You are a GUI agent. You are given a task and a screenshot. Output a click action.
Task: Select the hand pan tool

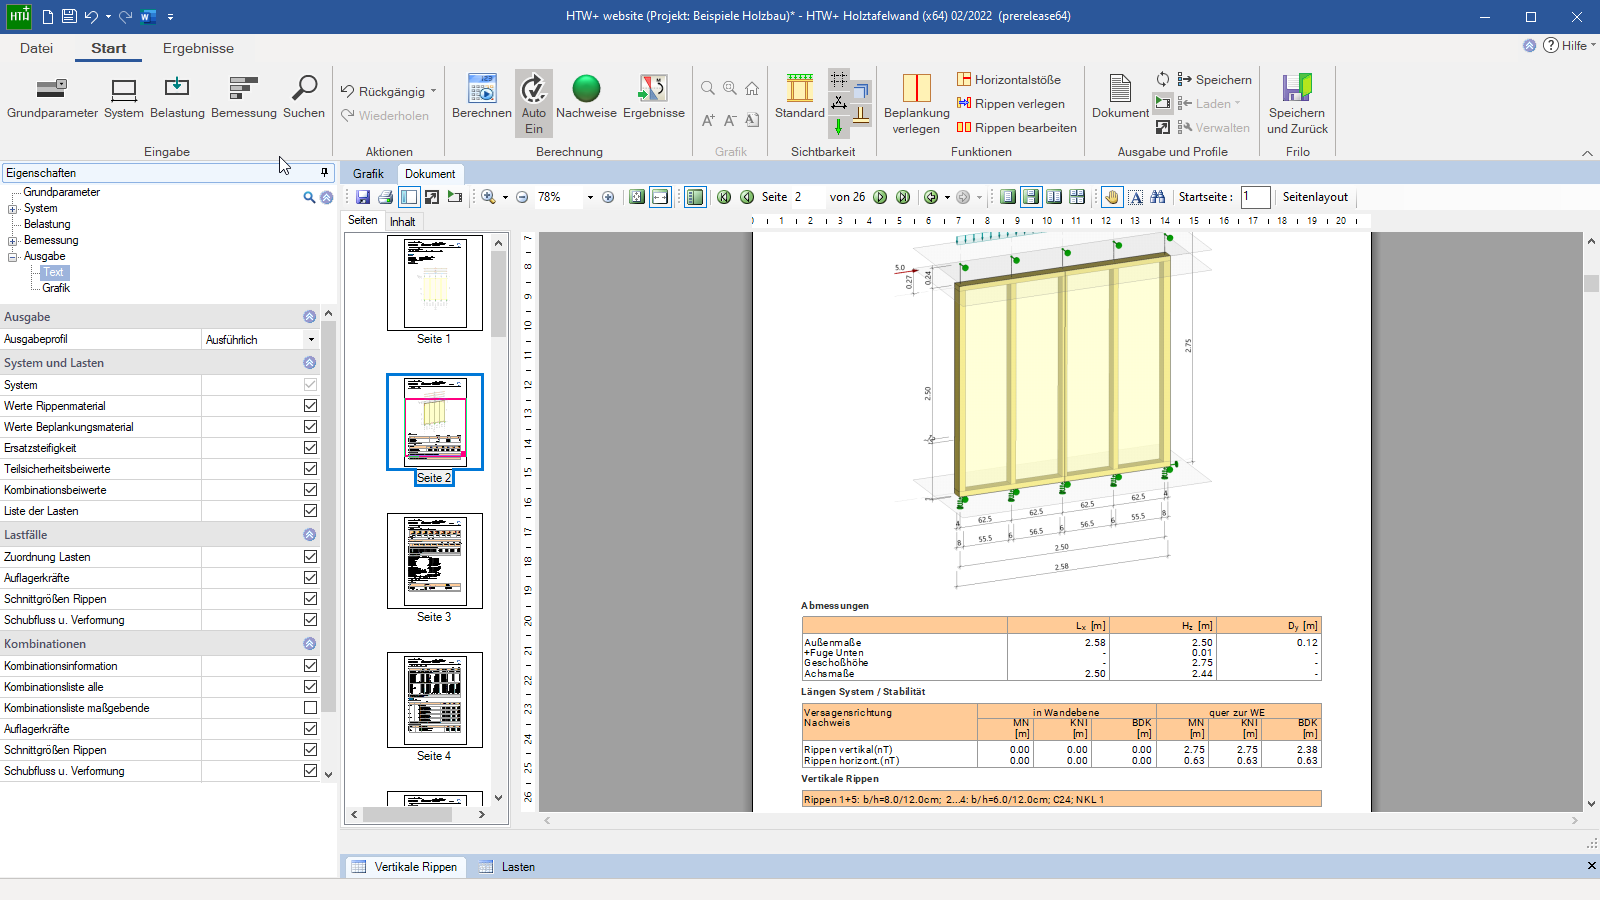point(1112,197)
